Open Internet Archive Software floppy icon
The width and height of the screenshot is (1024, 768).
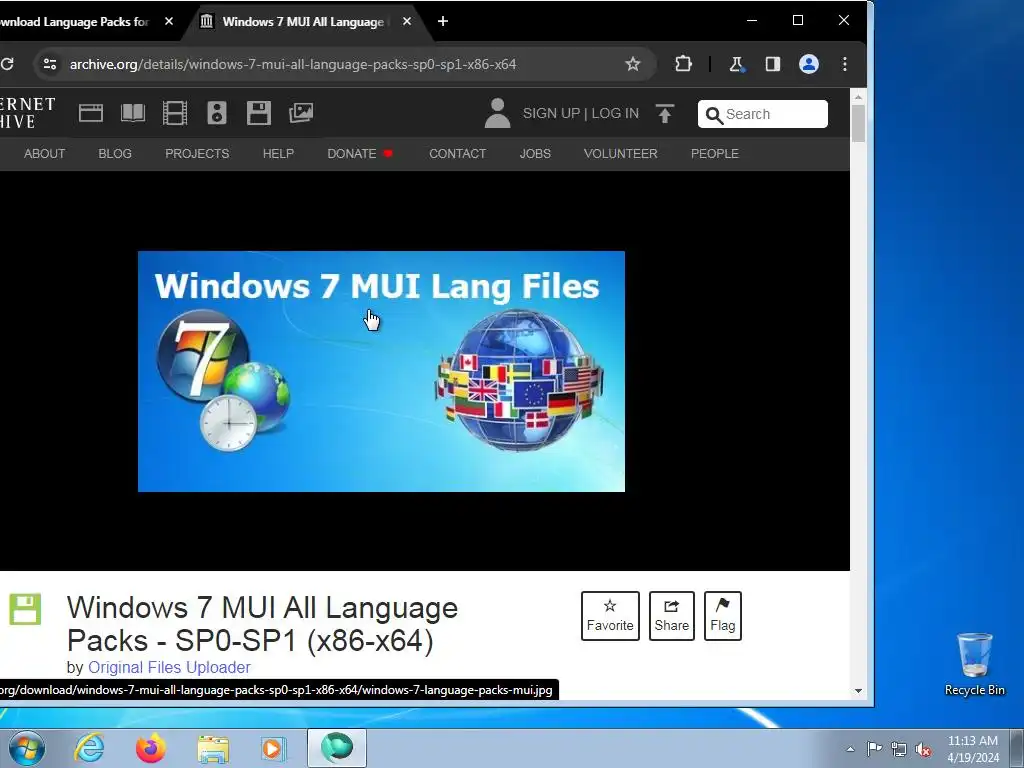259,113
